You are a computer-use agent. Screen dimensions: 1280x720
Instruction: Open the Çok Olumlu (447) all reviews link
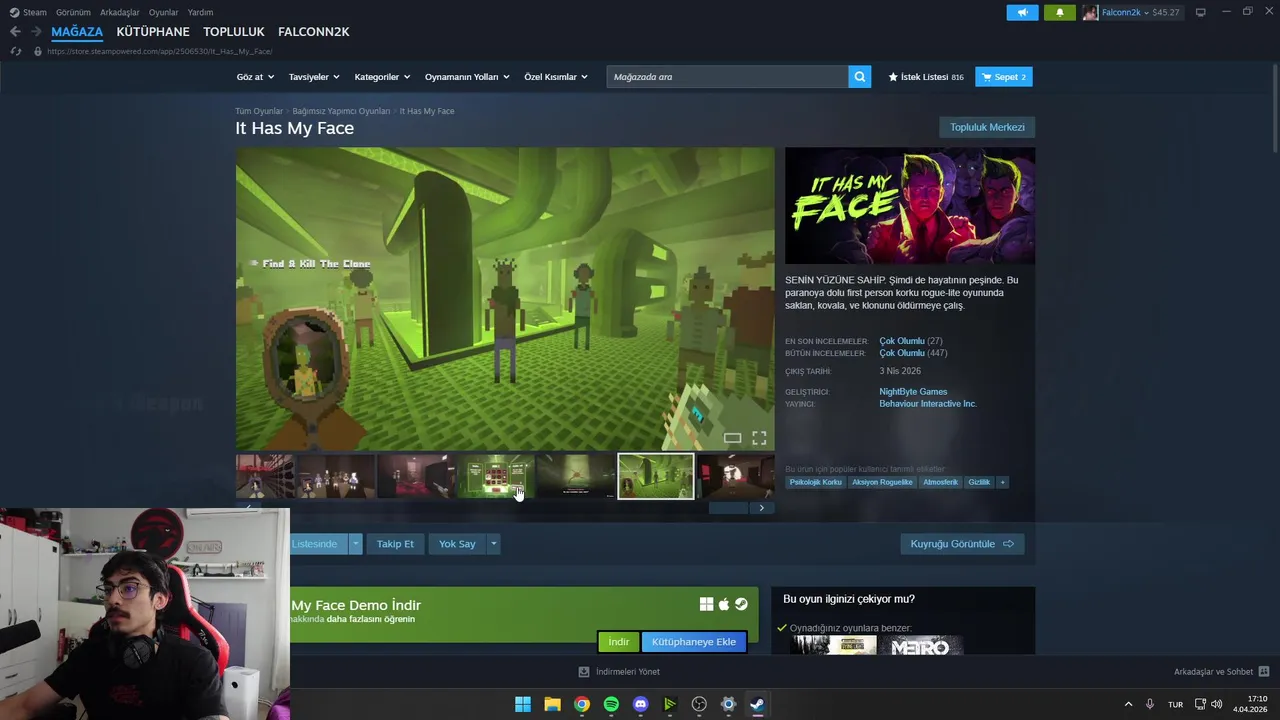pyautogui.click(x=902, y=353)
